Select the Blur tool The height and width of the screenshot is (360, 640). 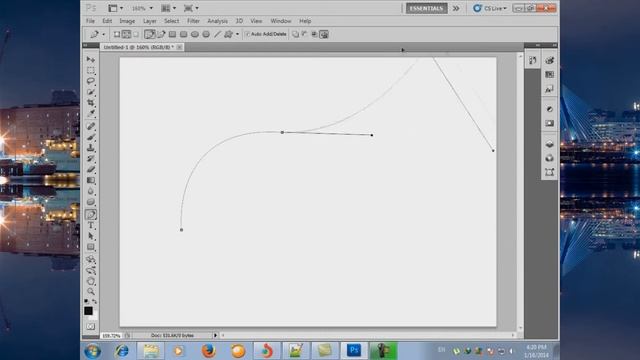click(91, 191)
